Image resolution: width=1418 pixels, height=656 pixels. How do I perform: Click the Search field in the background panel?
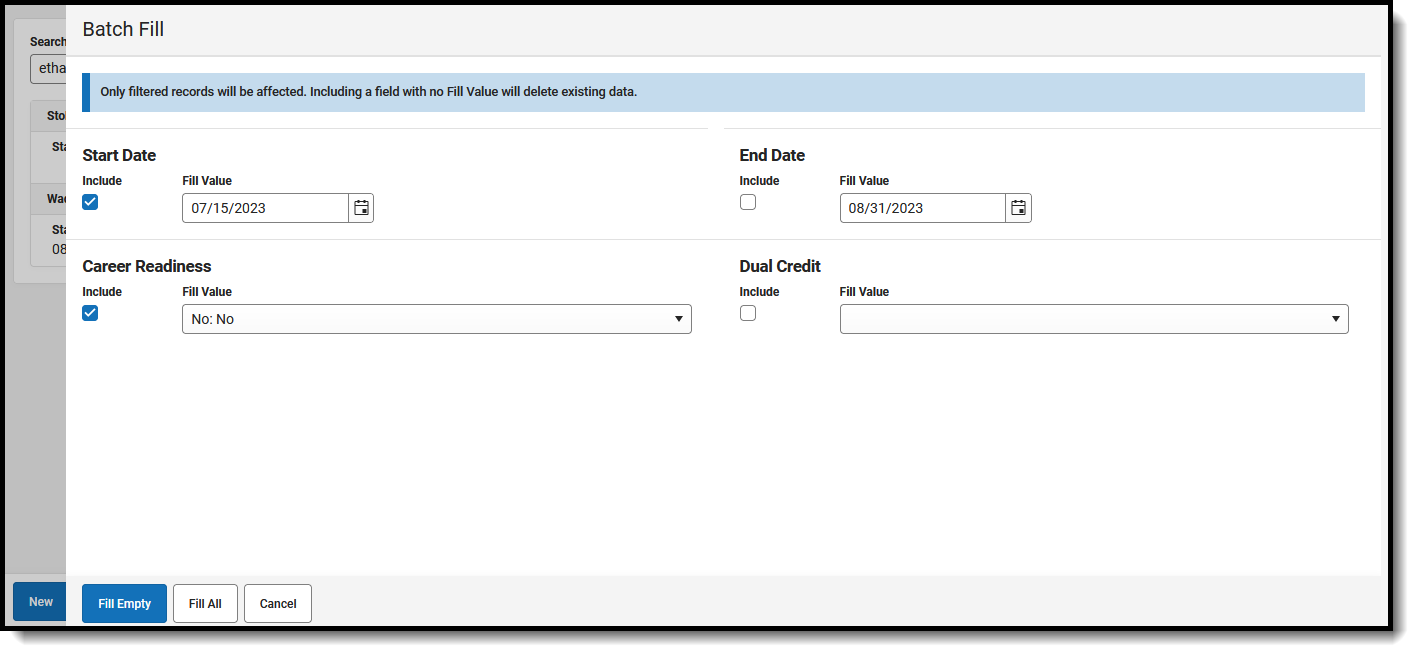point(48,69)
